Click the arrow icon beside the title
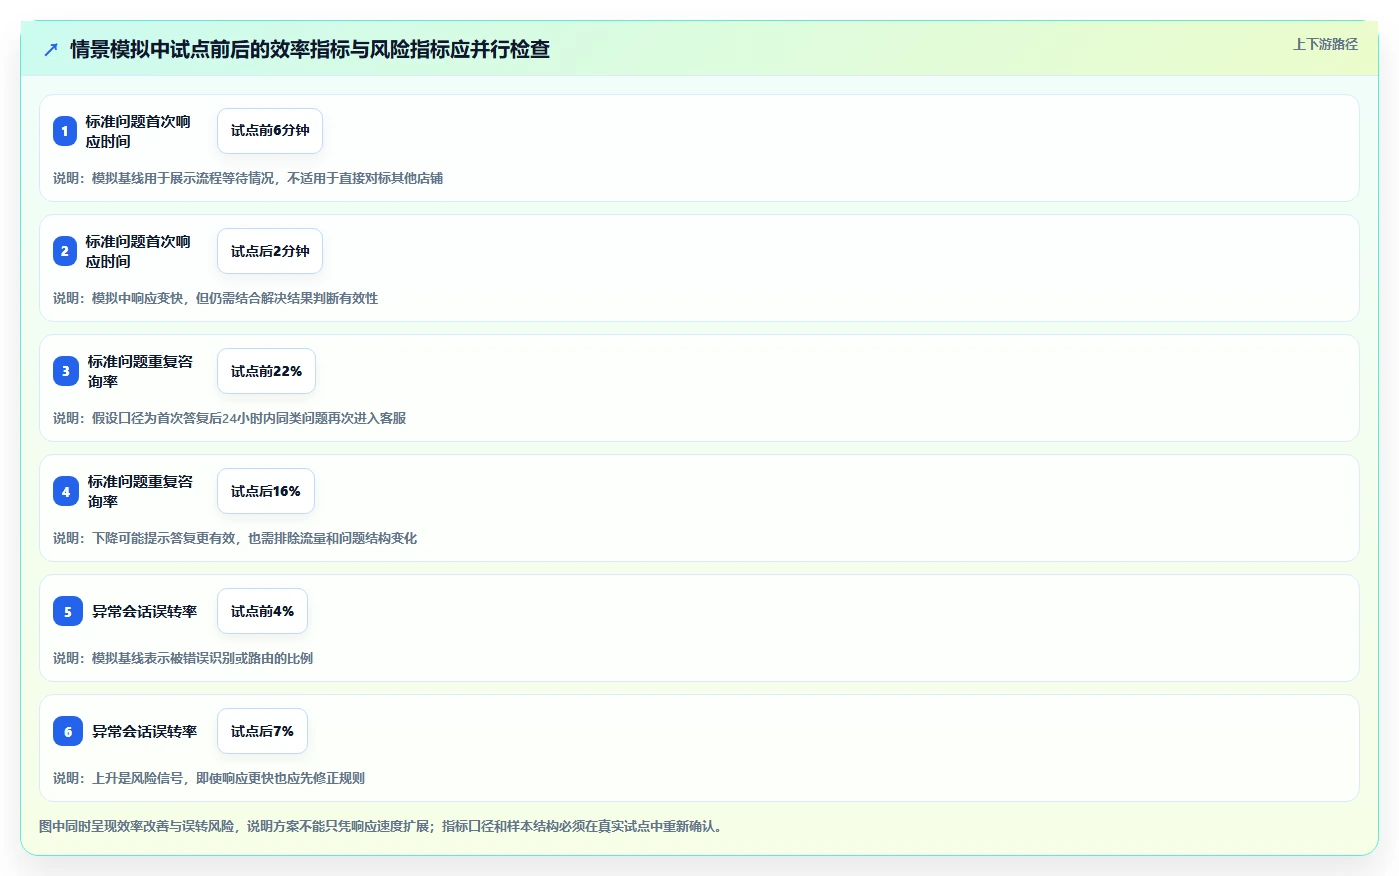Viewport: 1399px width, 876px height. [51, 49]
